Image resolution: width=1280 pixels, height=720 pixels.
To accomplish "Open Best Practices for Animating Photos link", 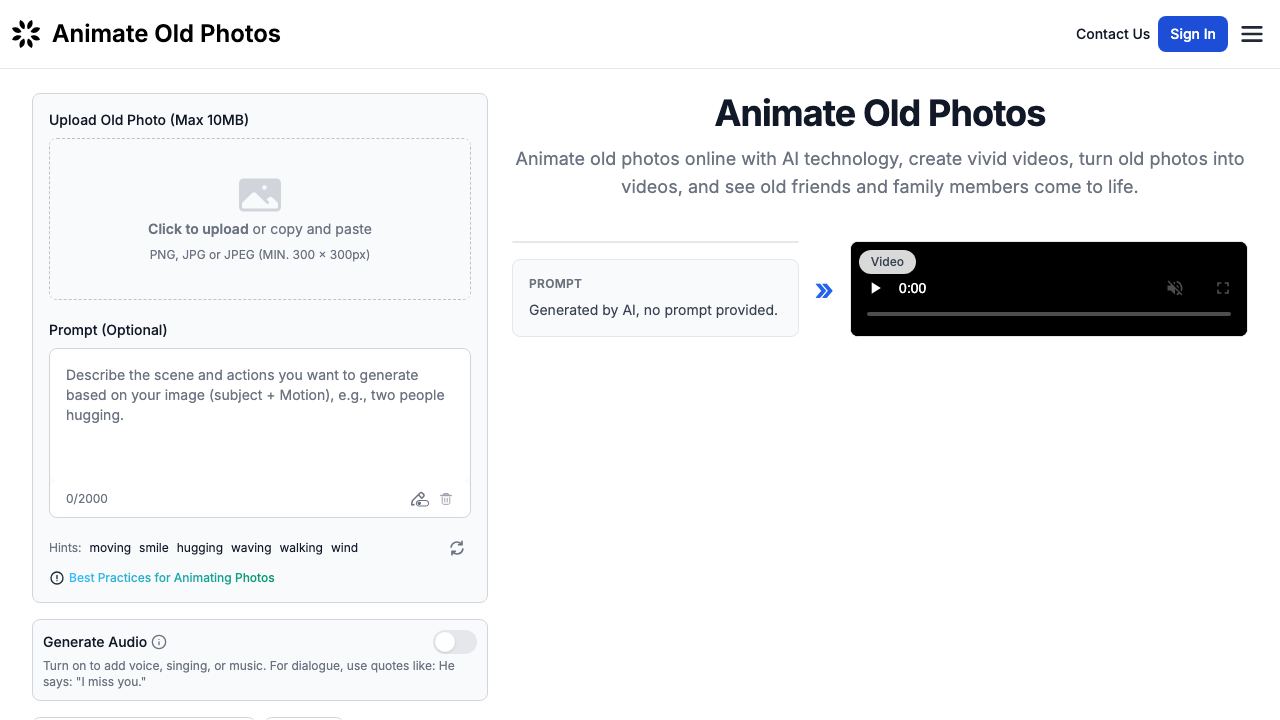I will (172, 578).
